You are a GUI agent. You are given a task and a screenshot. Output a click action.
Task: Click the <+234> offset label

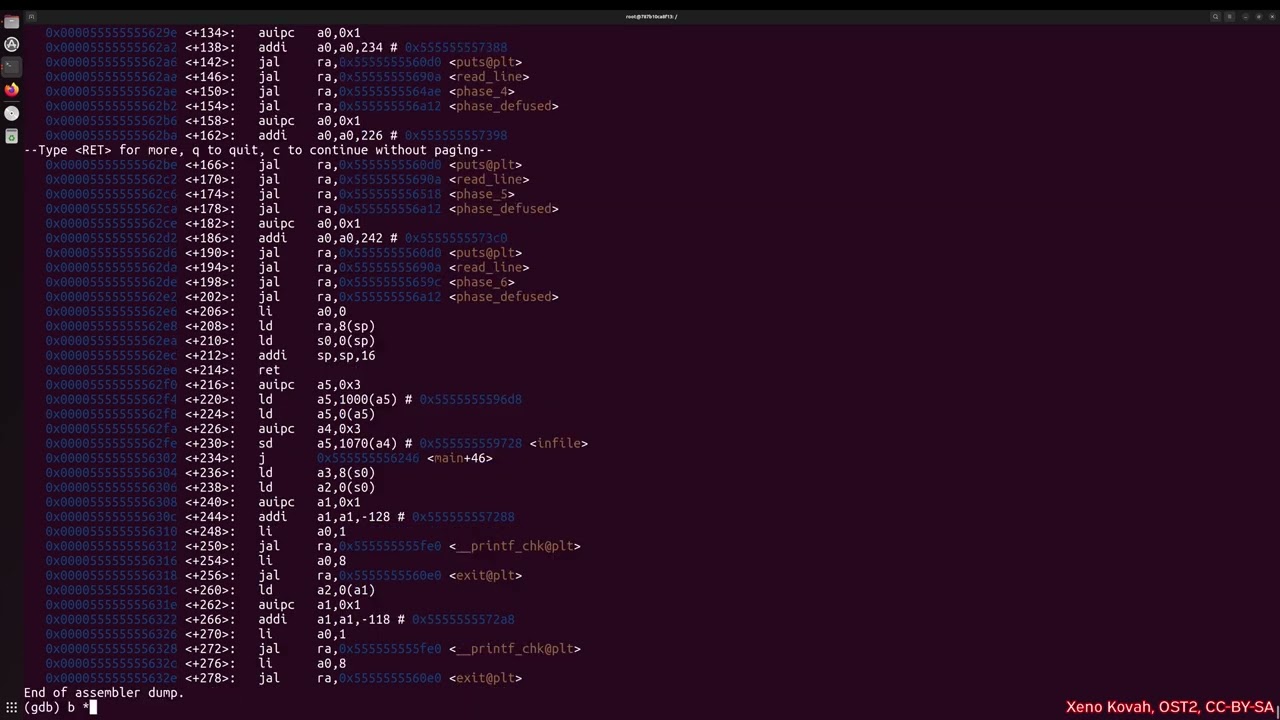[x=210, y=458]
